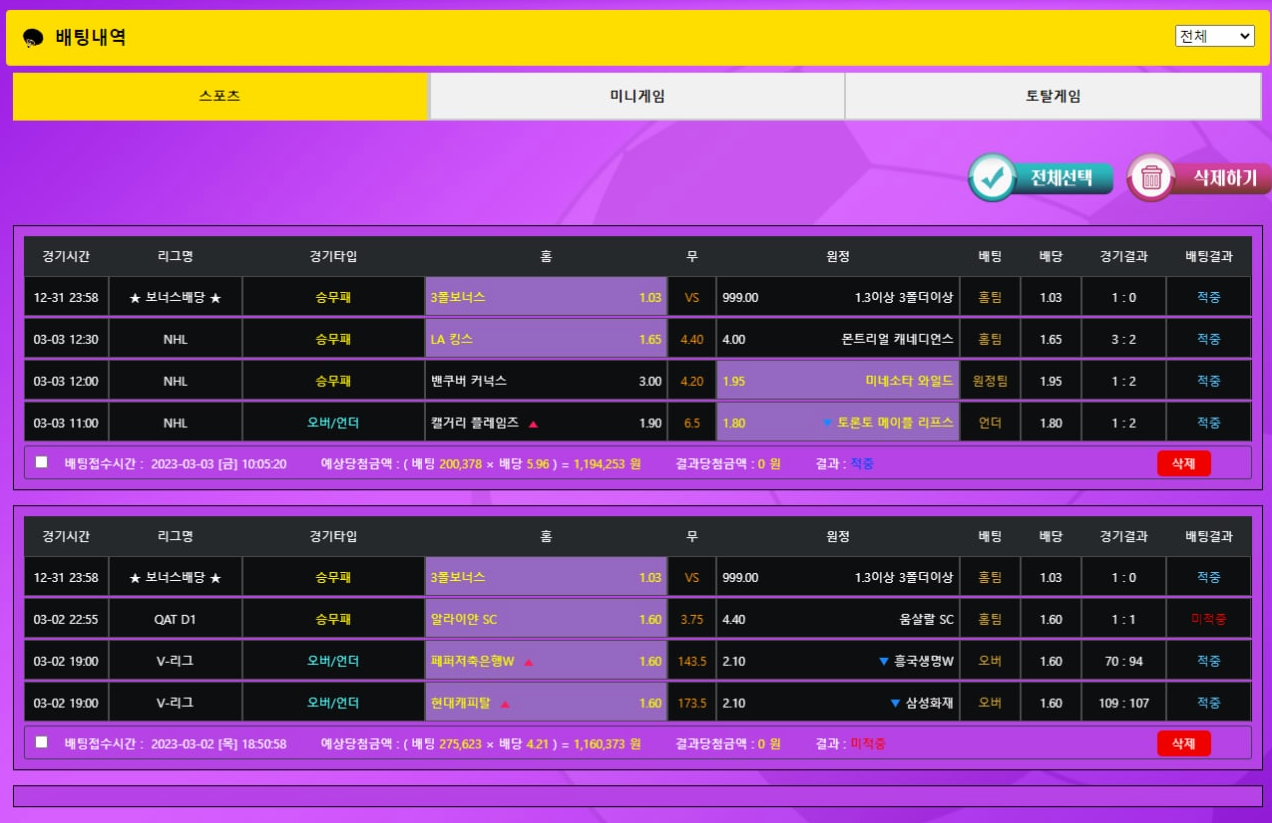Click the 미네소타 와일드 away odds cell

[838, 381]
